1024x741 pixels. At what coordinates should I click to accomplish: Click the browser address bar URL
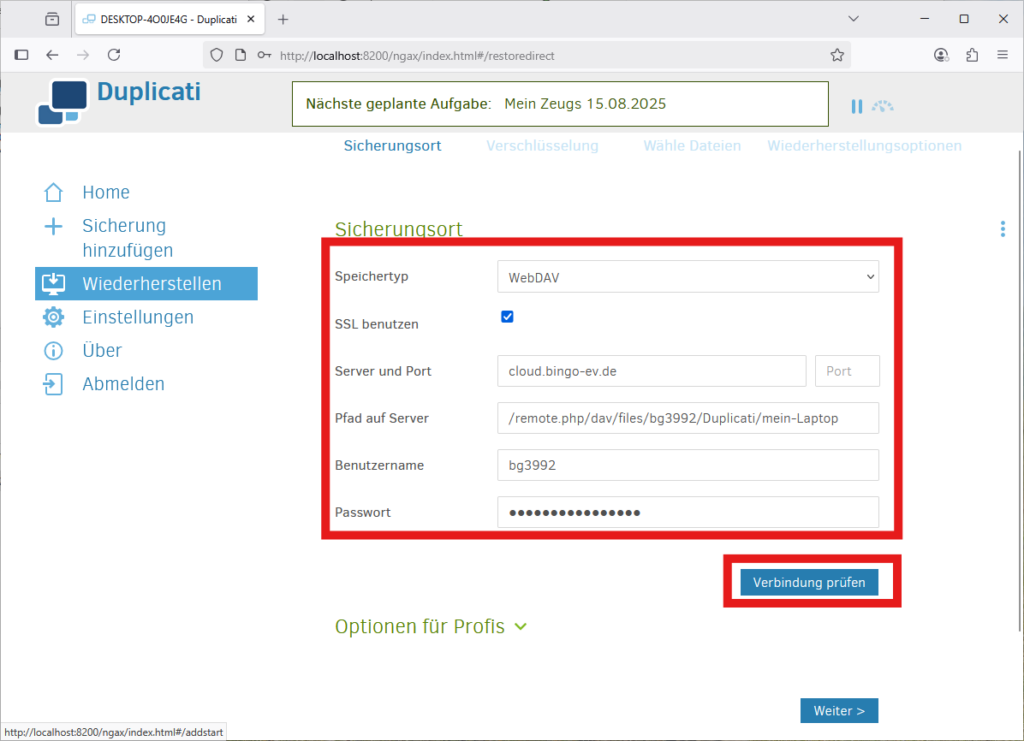417,56
